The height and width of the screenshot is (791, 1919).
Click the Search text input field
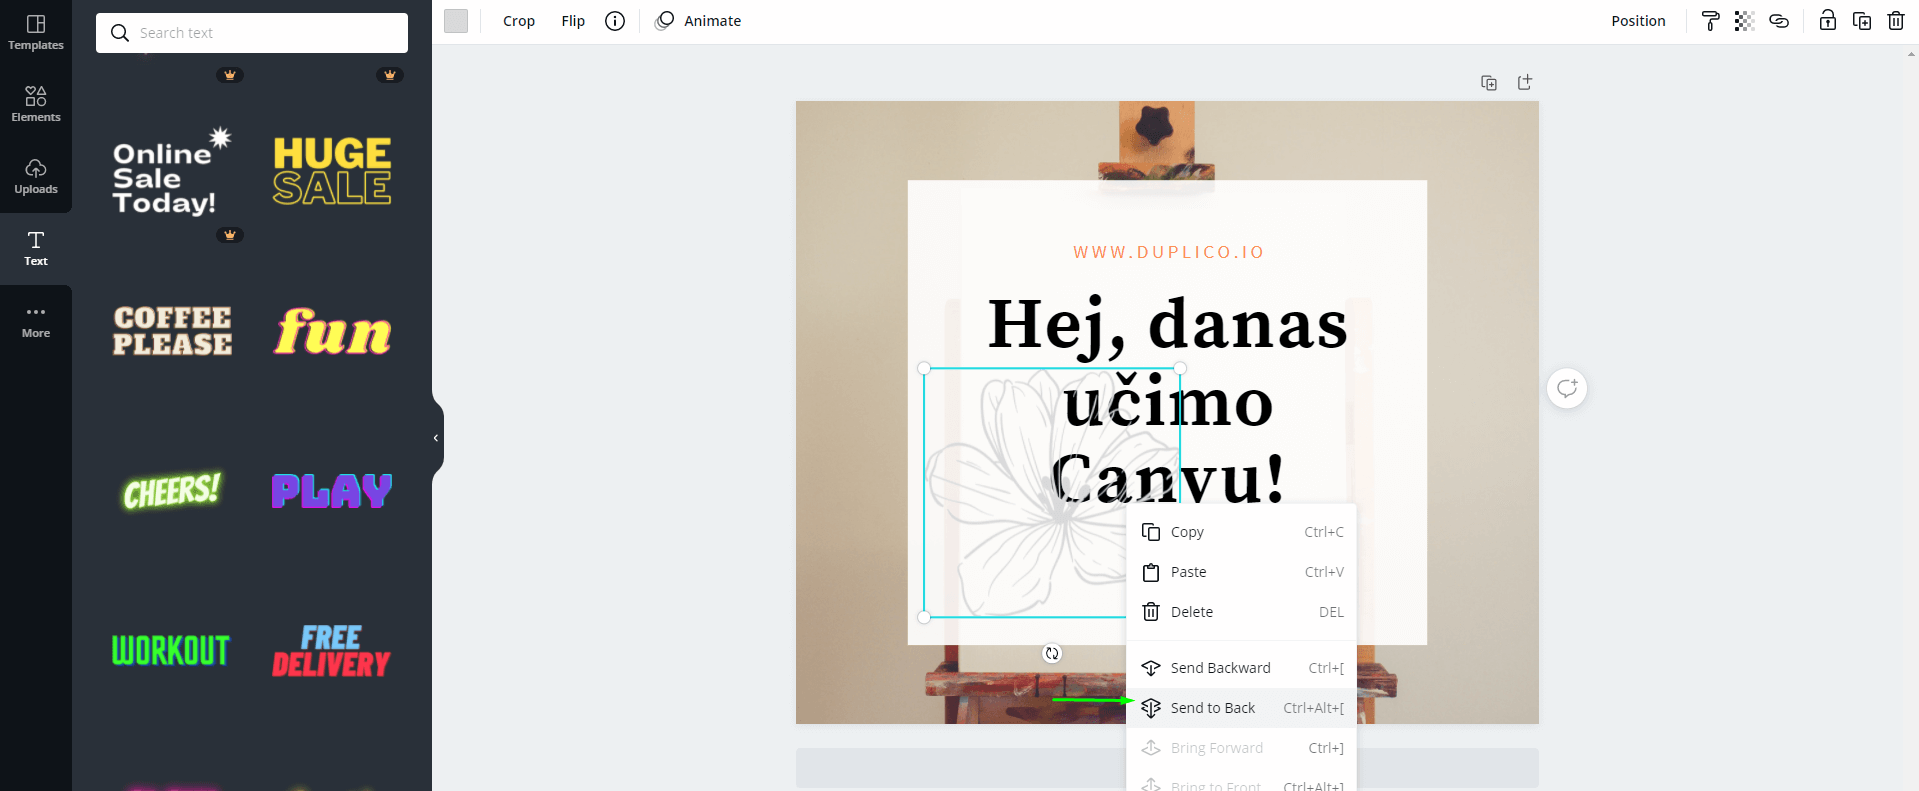coord(265,33)
